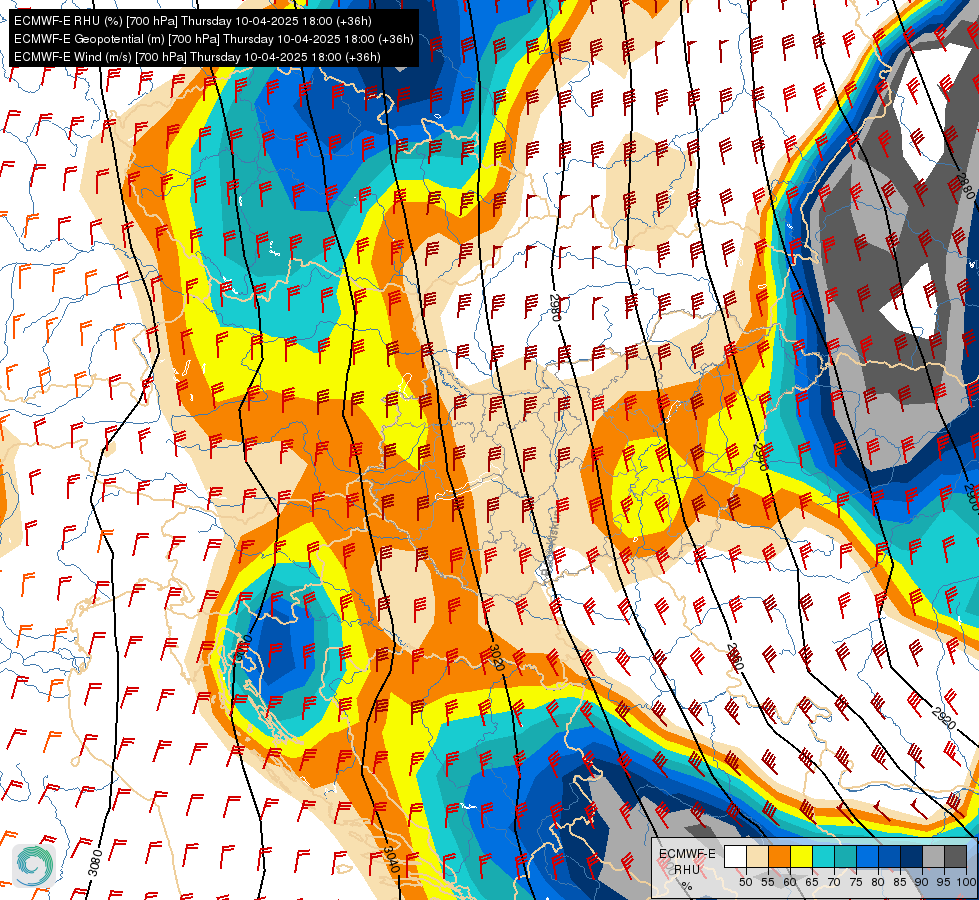This screenshot has height=900, width=979.
Task: Select the yellow 60-65% humidity swatch
Action: coord(802,856)
